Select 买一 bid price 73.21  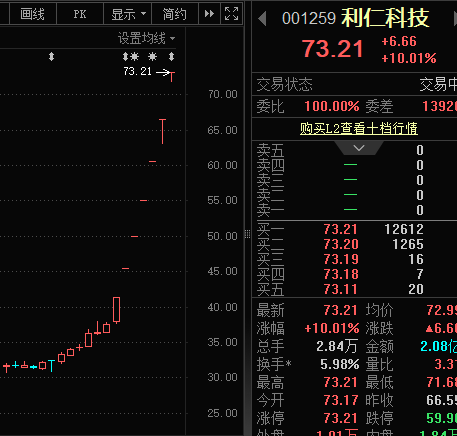tap(341, 229)
